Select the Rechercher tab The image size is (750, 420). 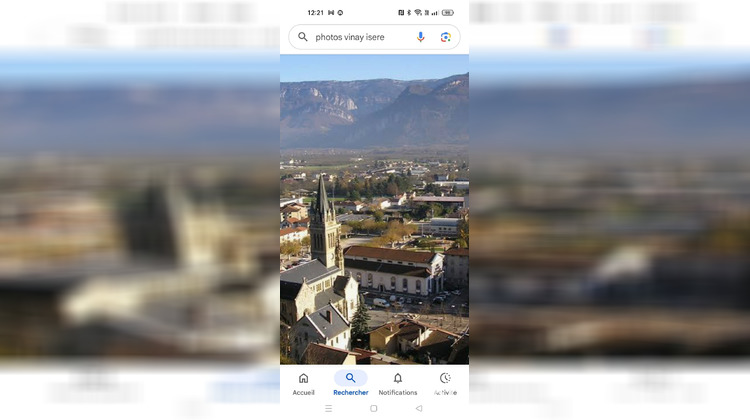pos(350,384)
